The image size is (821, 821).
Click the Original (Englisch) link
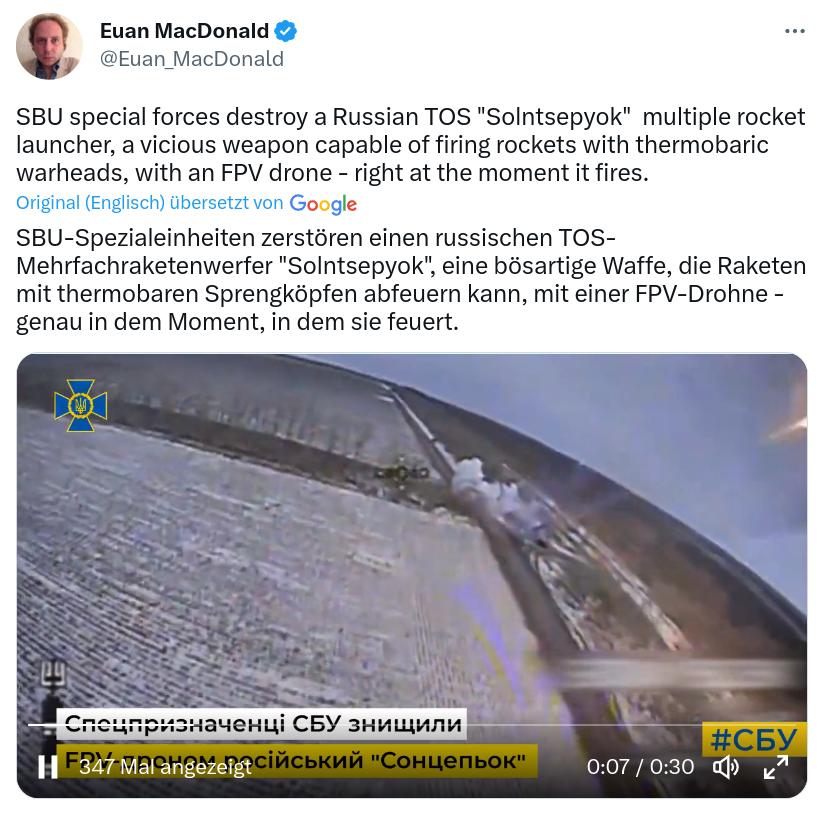tap(91, 203)
